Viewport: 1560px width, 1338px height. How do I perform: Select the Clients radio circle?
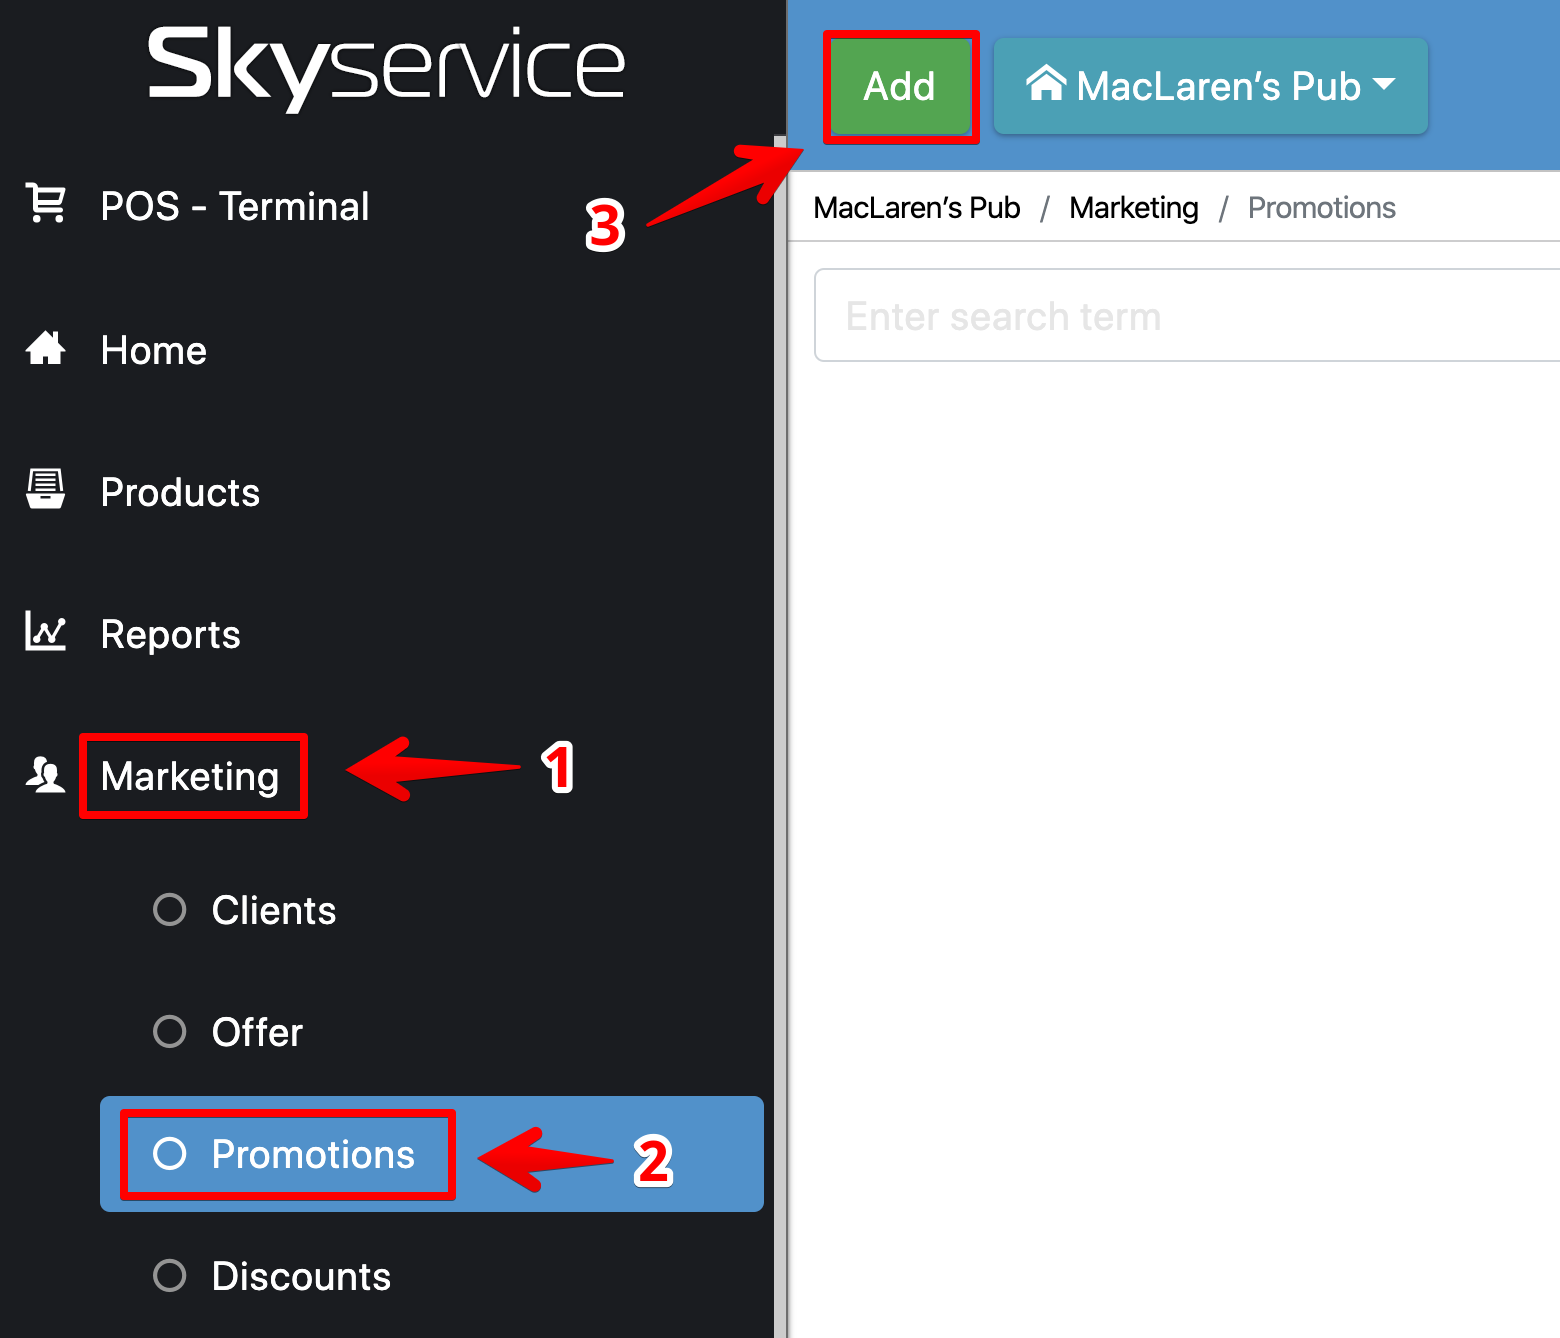coord(170,910)
